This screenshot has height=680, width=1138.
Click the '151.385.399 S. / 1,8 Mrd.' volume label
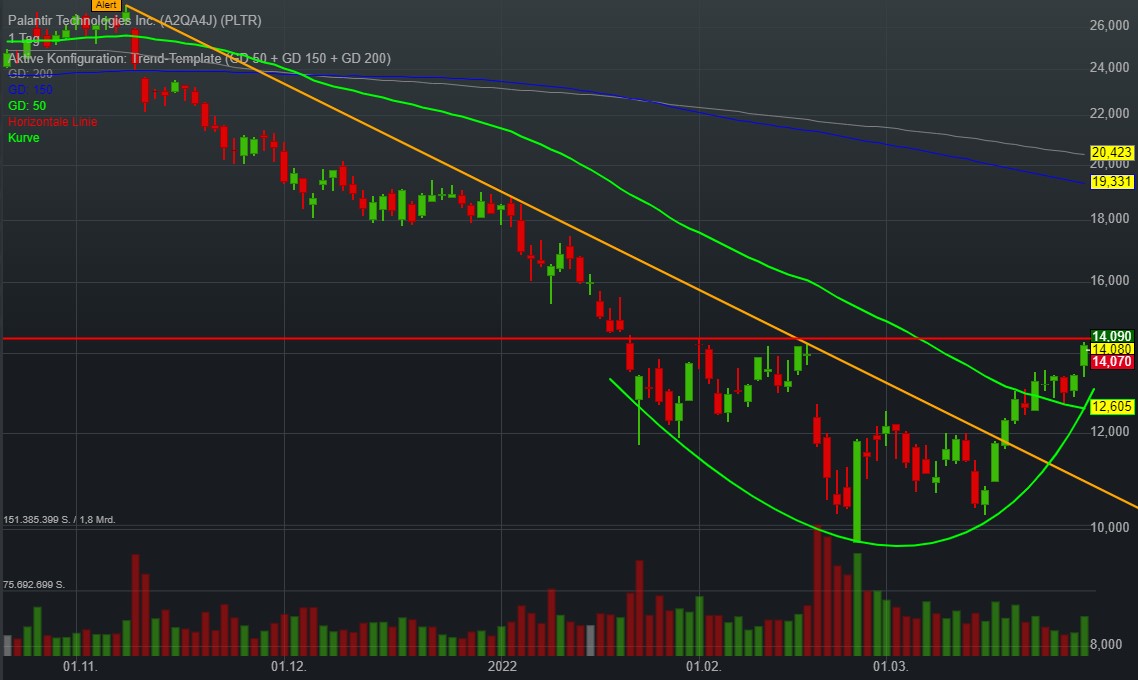60,520
